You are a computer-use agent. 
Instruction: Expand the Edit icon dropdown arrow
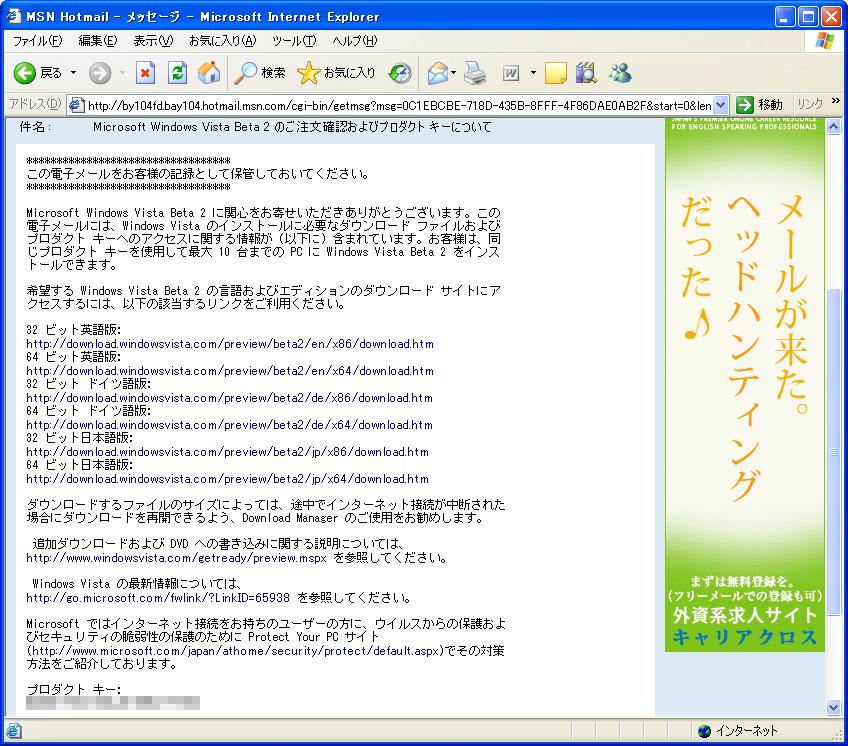pyautogui.click(x=533, y=72)
